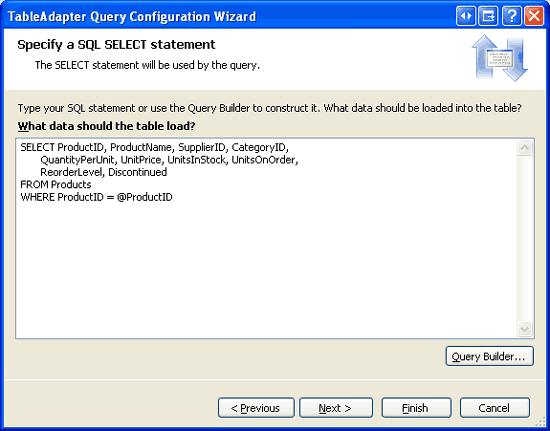
Task: Click the scroll down arrow of SQL box
Action: pyautogui.click(x=524, y=329)
